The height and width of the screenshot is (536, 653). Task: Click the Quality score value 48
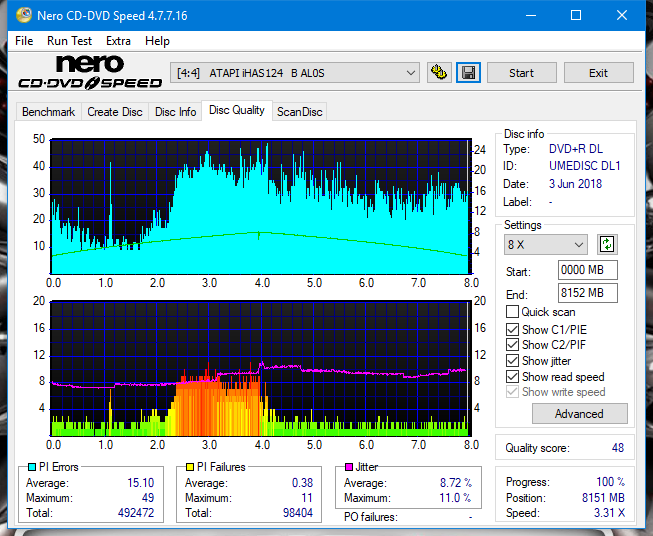pos(618,448)
